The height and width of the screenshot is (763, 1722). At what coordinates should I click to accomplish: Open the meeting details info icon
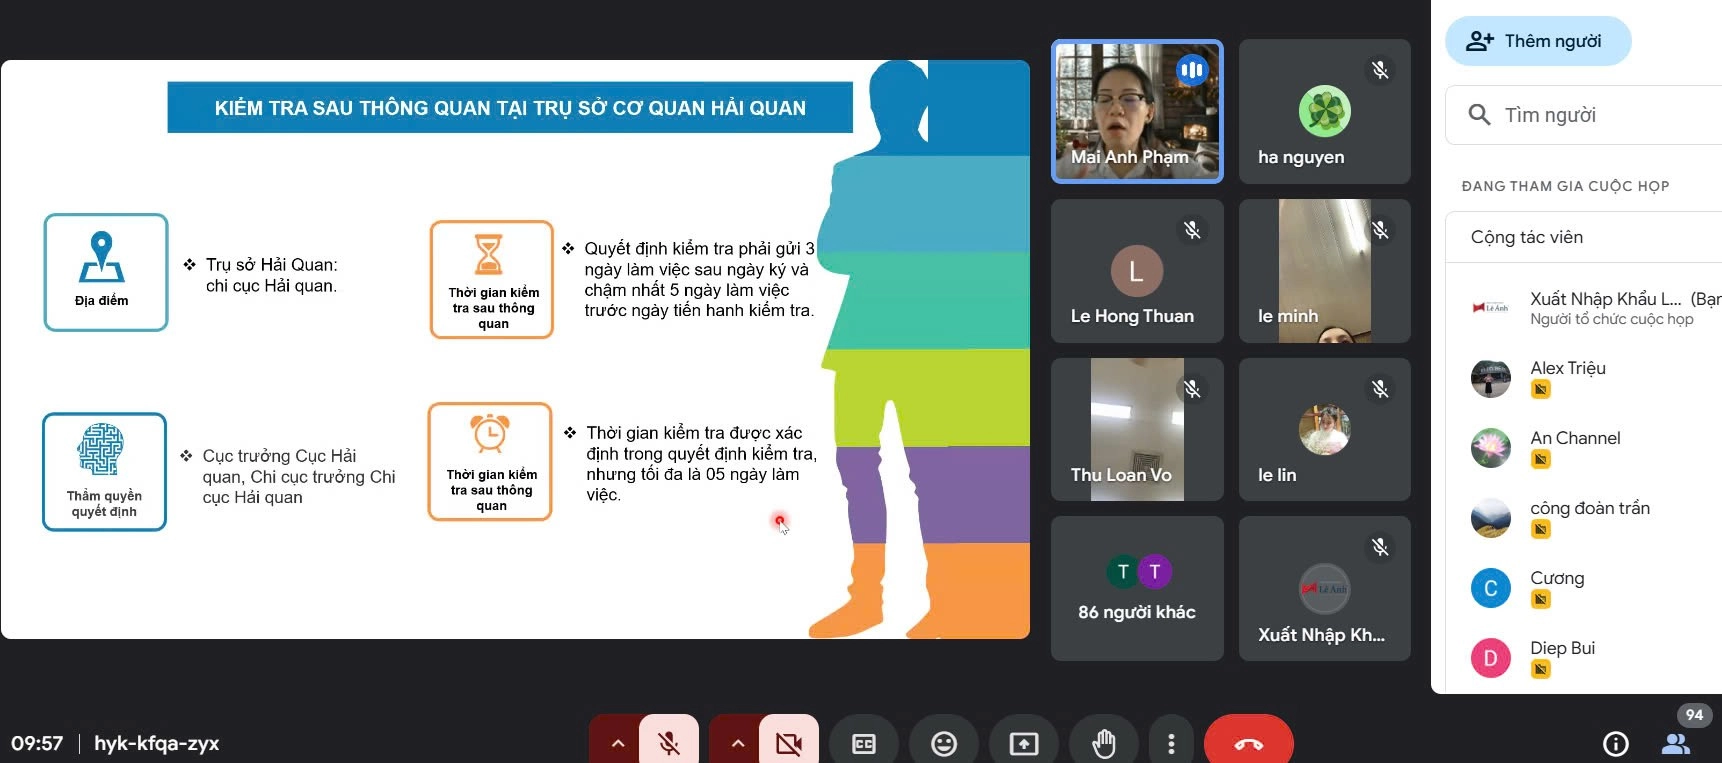tap(1615, 744)
